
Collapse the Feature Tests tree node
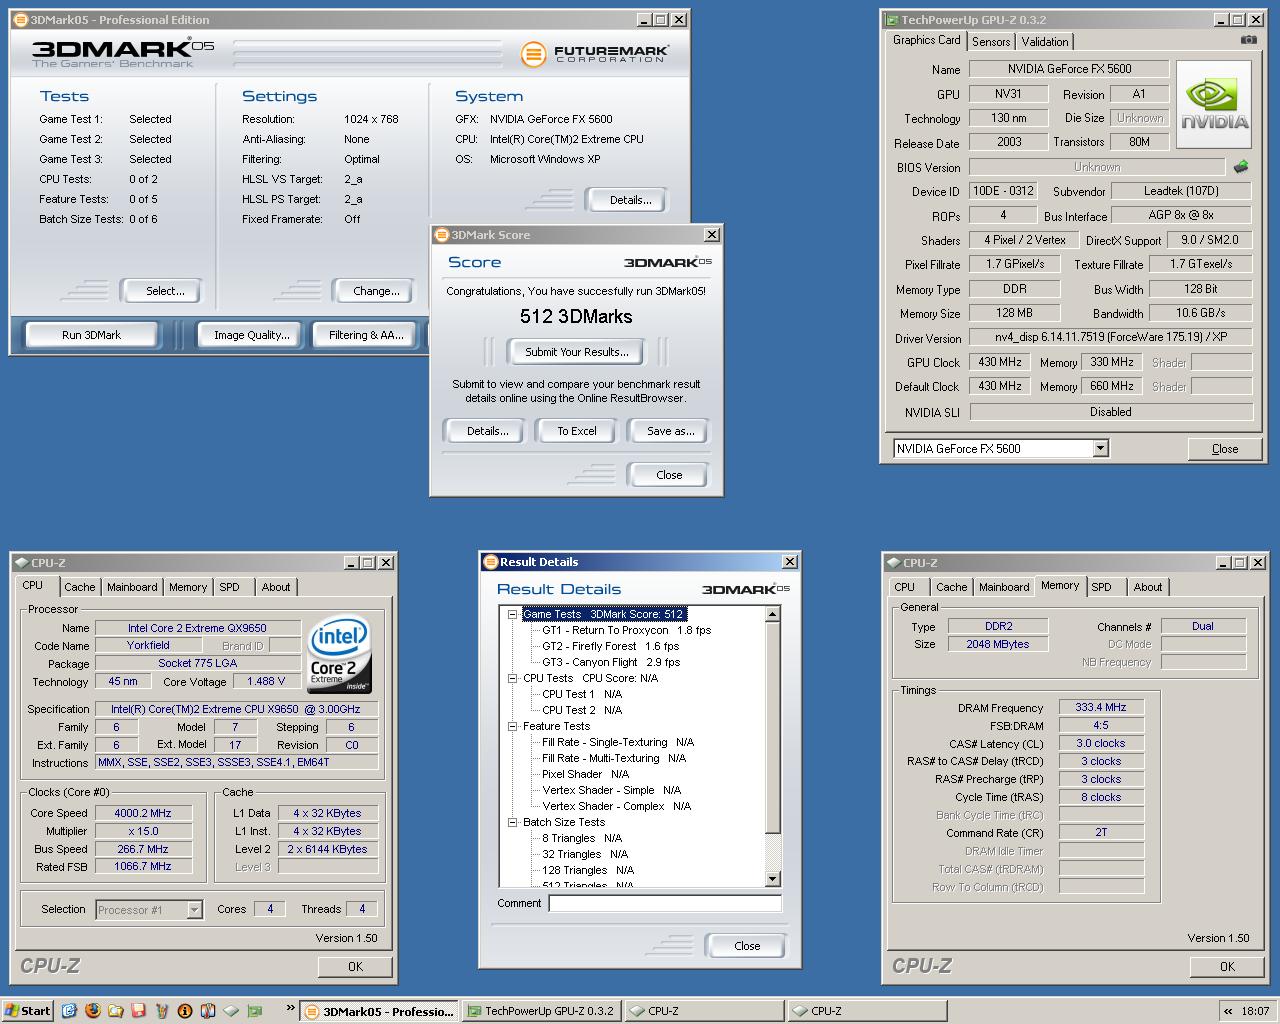pyautogui.click(x=512, y=726)
